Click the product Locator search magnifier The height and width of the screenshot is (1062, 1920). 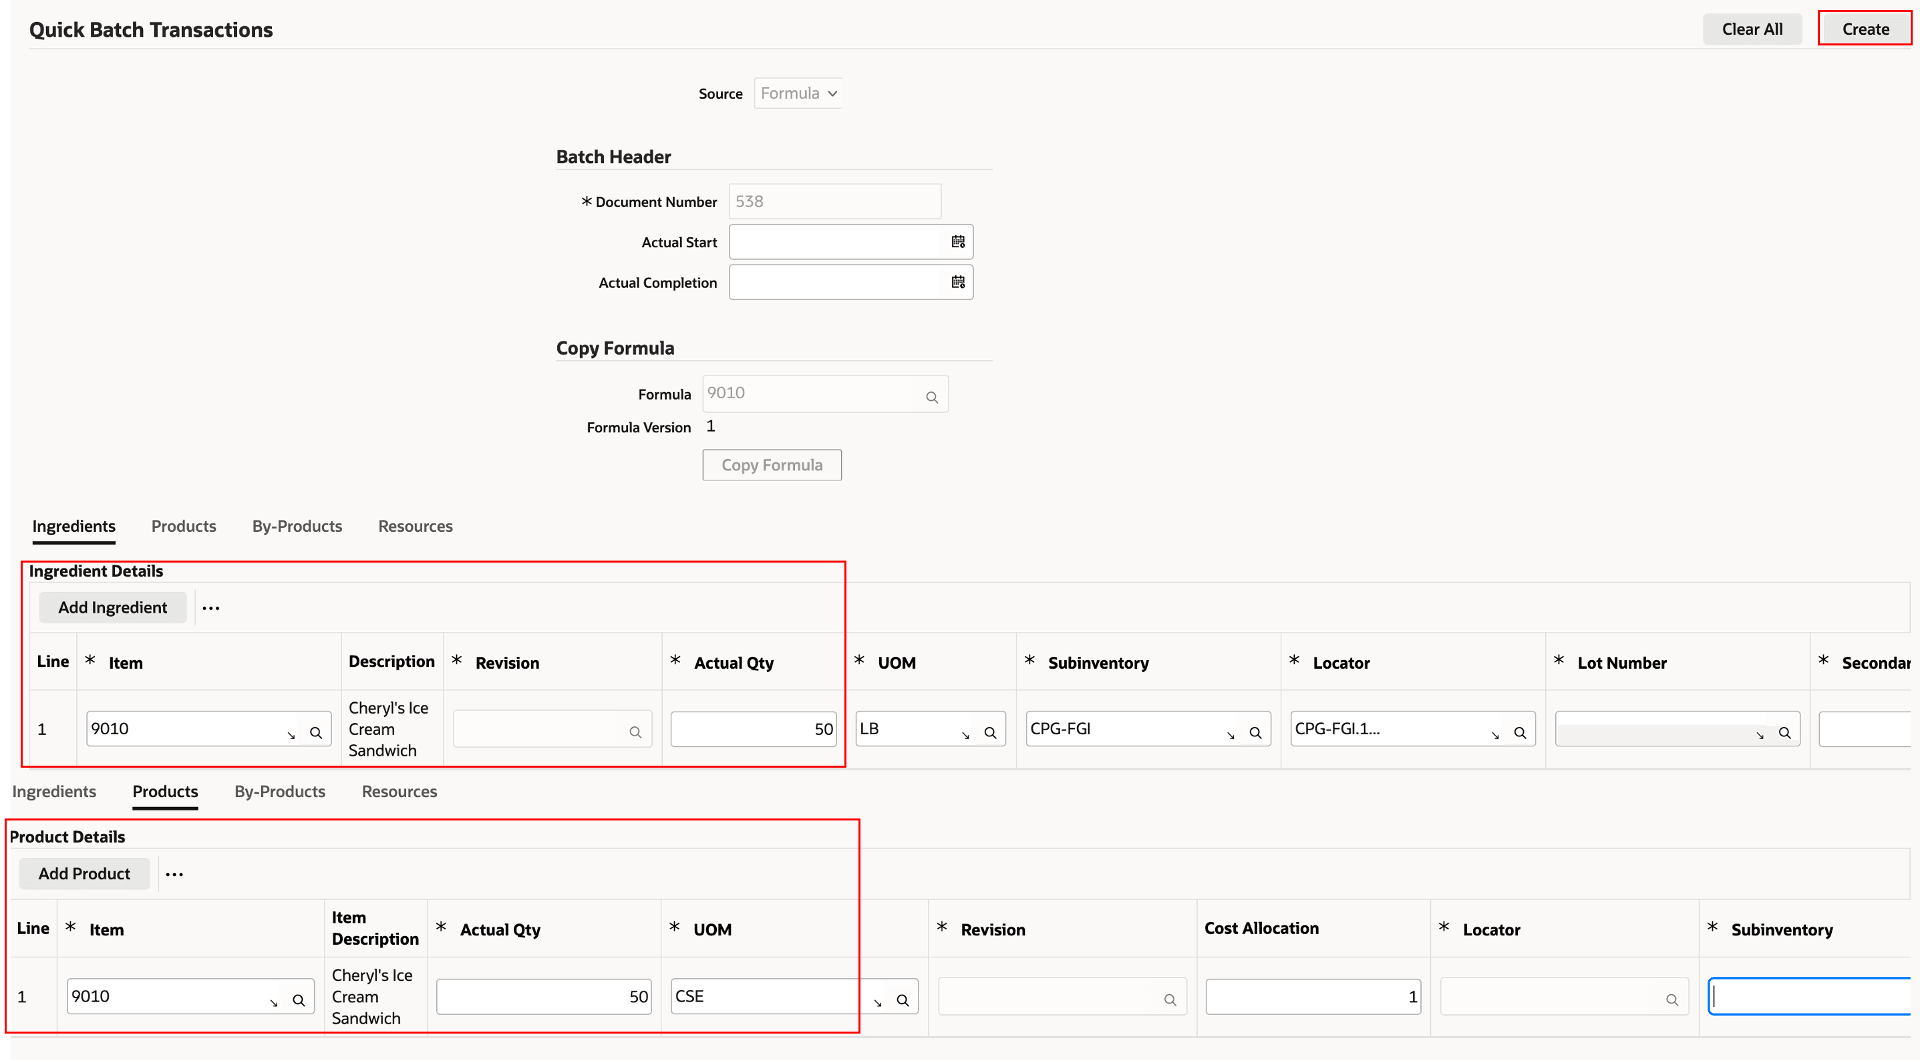click(1674, 998)
